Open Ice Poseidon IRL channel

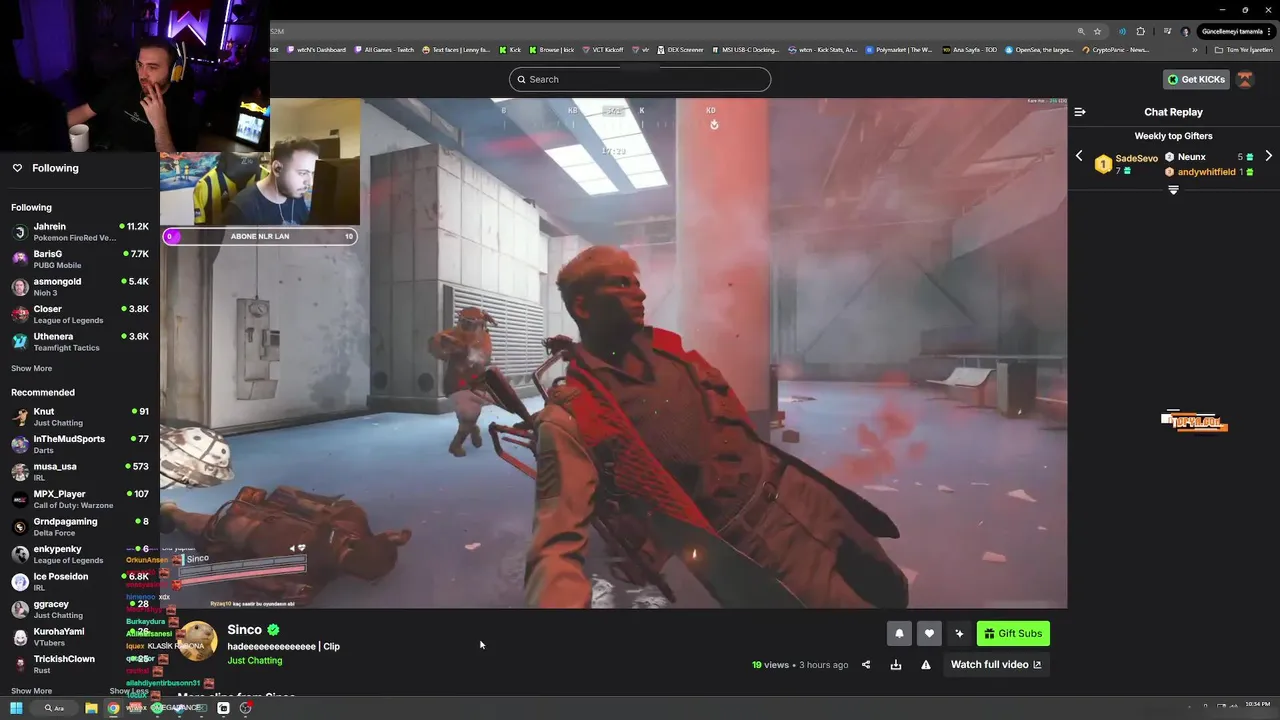click(x=80, y=582)
